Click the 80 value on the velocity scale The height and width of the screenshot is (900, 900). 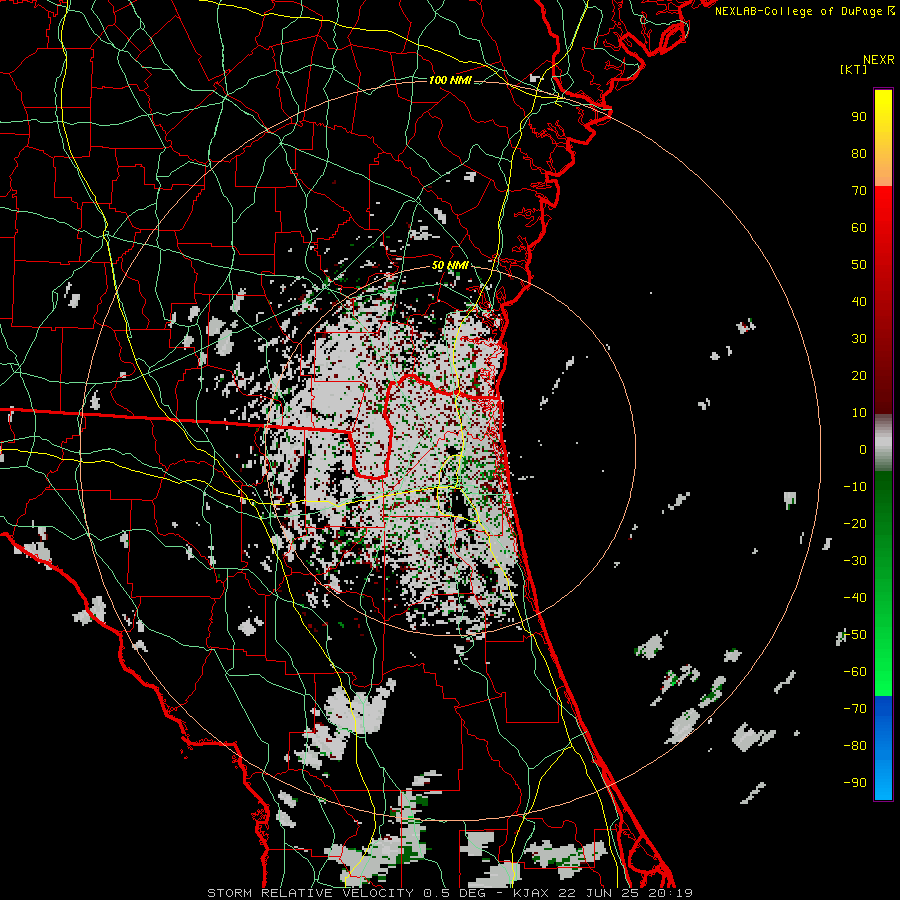pyautogui.click(x=859, y=153)
